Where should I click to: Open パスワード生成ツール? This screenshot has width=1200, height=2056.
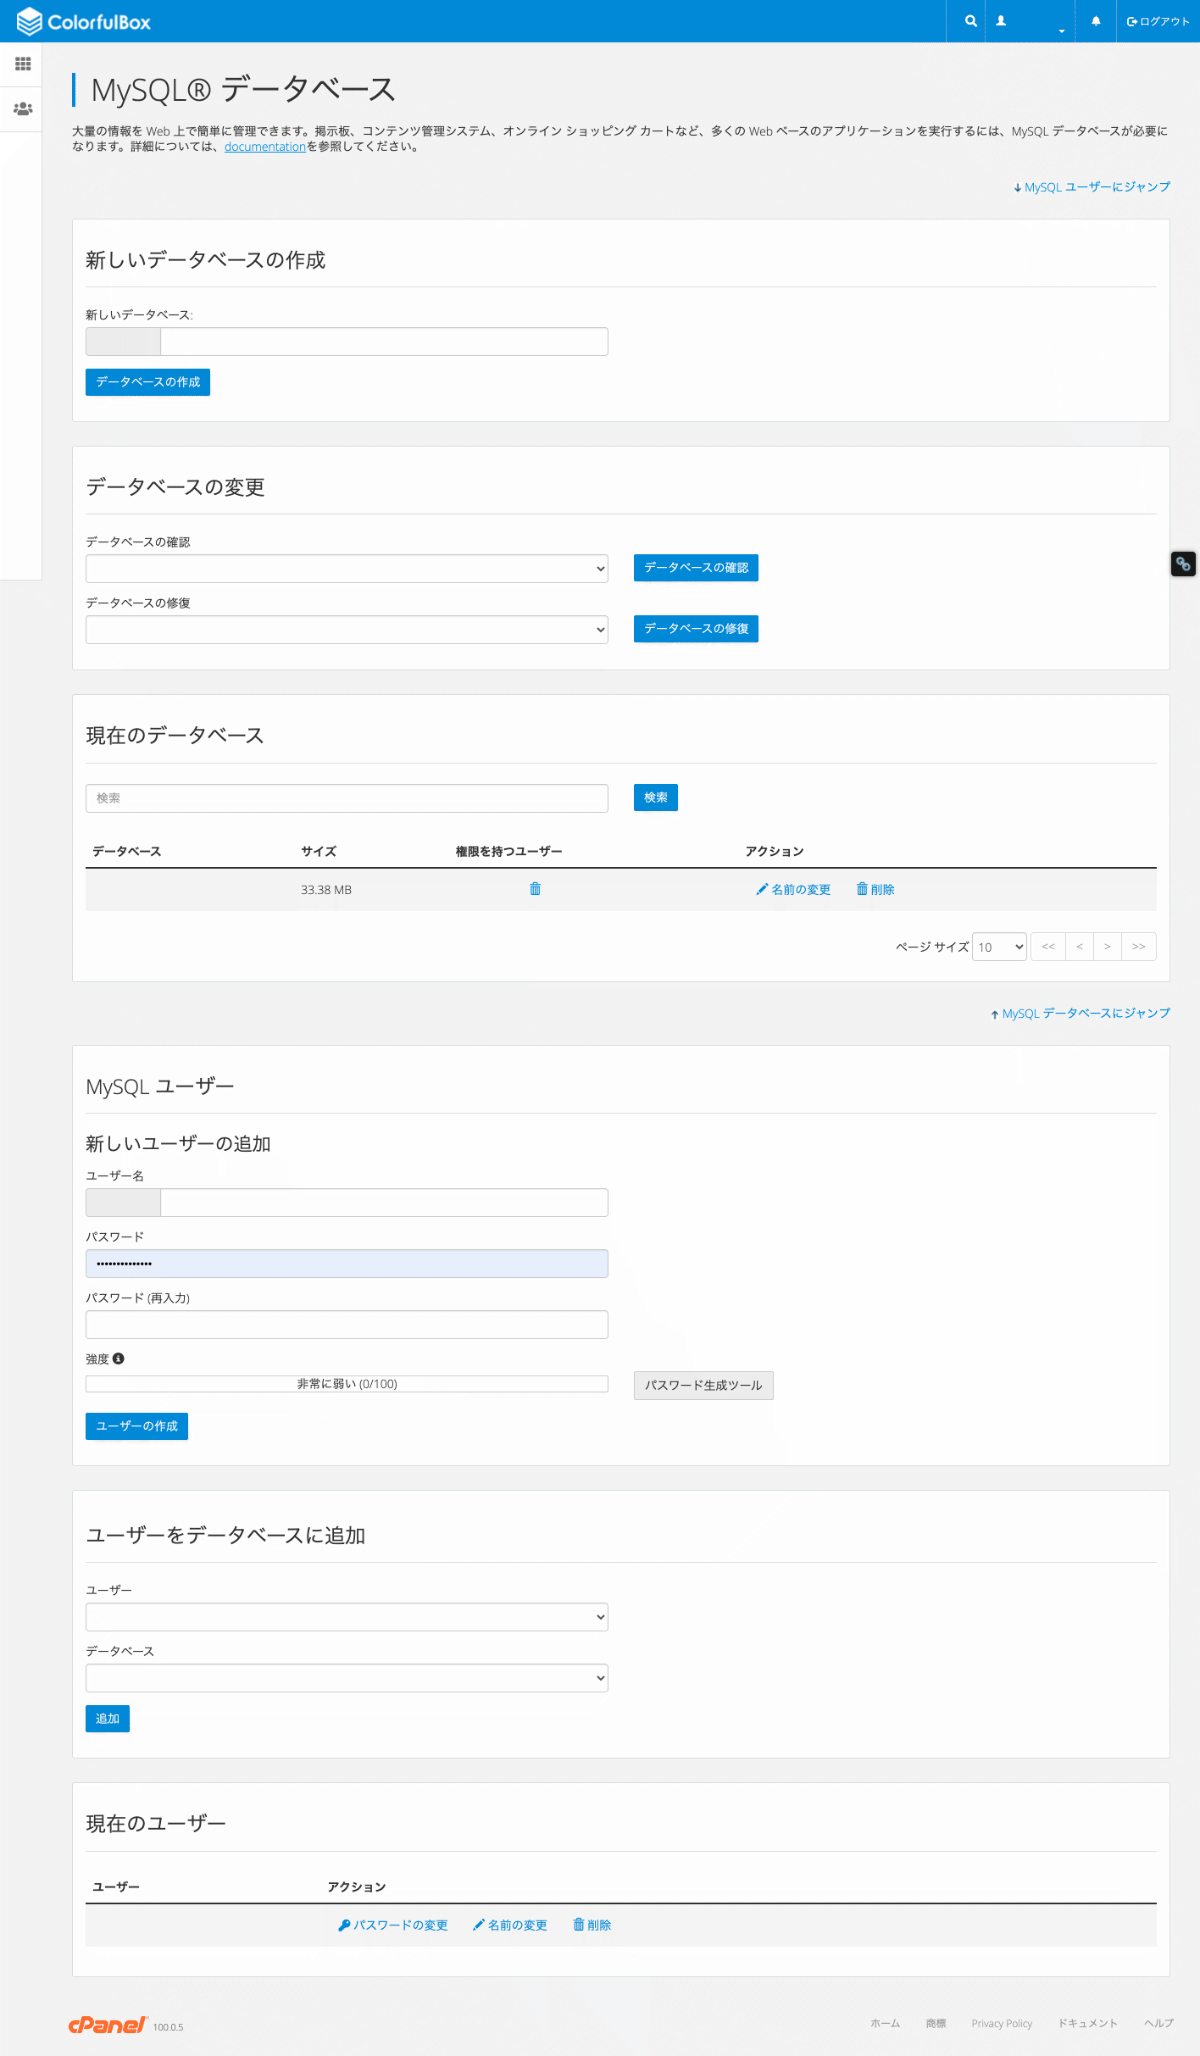pos(704,1386)
